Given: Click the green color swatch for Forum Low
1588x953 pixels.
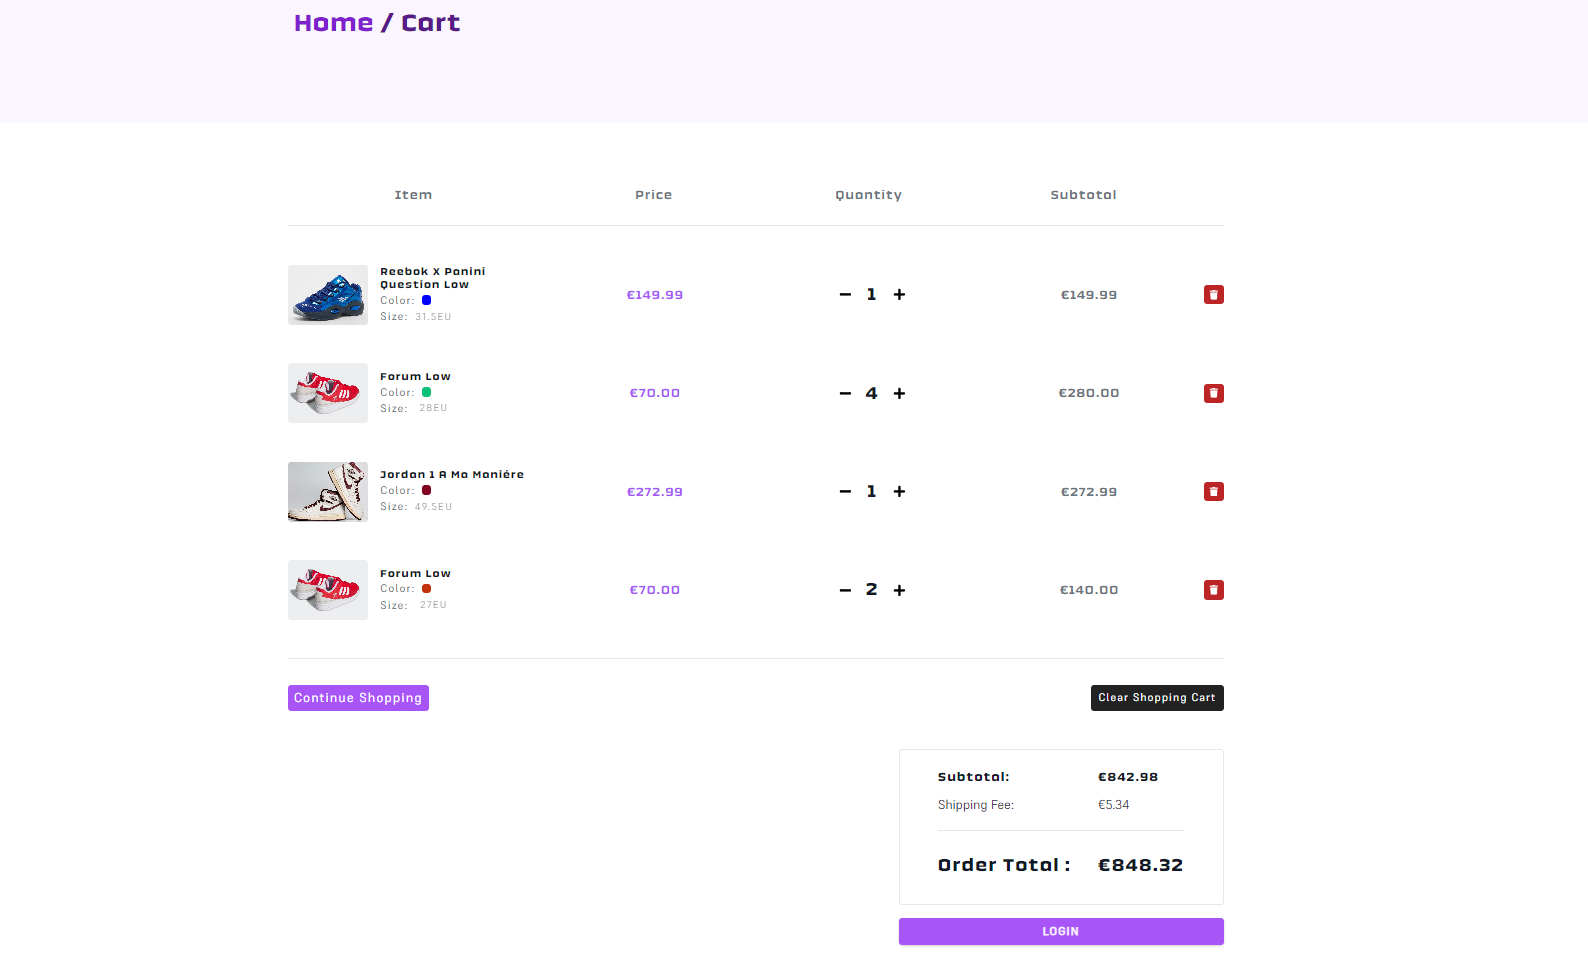Looking at the screenshot, I should pyautogui.click(x=426, y=392).
